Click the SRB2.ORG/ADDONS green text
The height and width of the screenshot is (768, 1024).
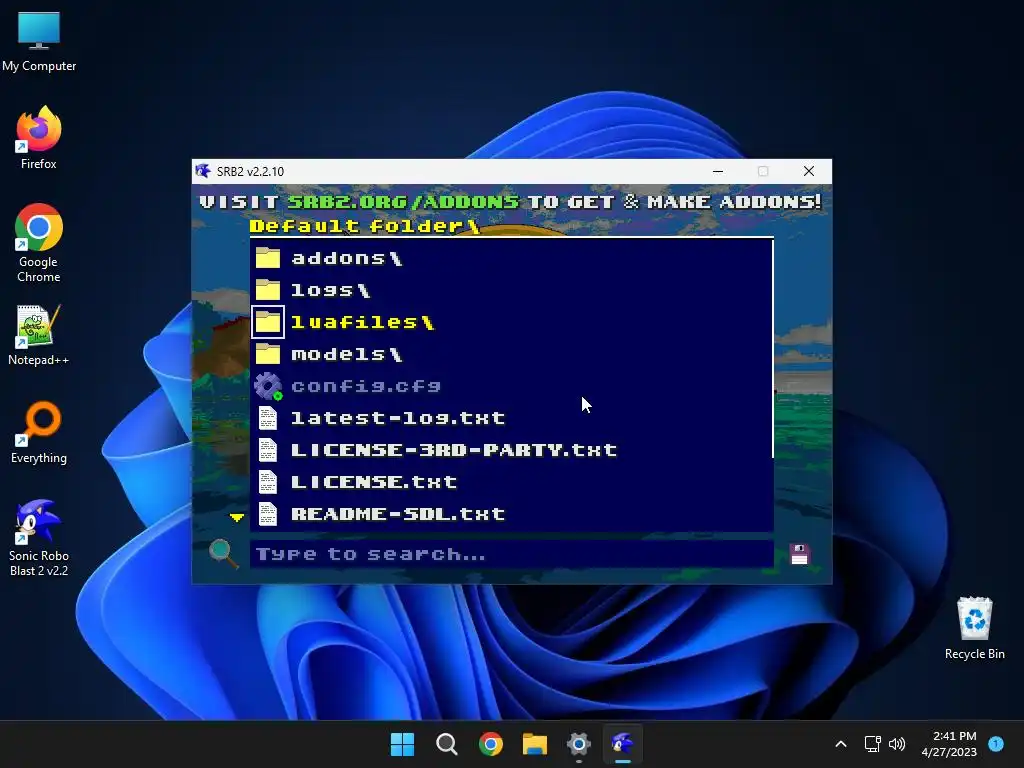pos(403,202)
